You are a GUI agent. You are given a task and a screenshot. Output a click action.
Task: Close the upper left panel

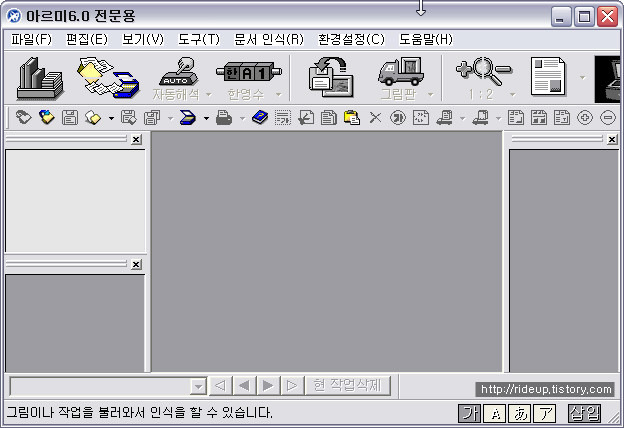click(x=136, y=139)
